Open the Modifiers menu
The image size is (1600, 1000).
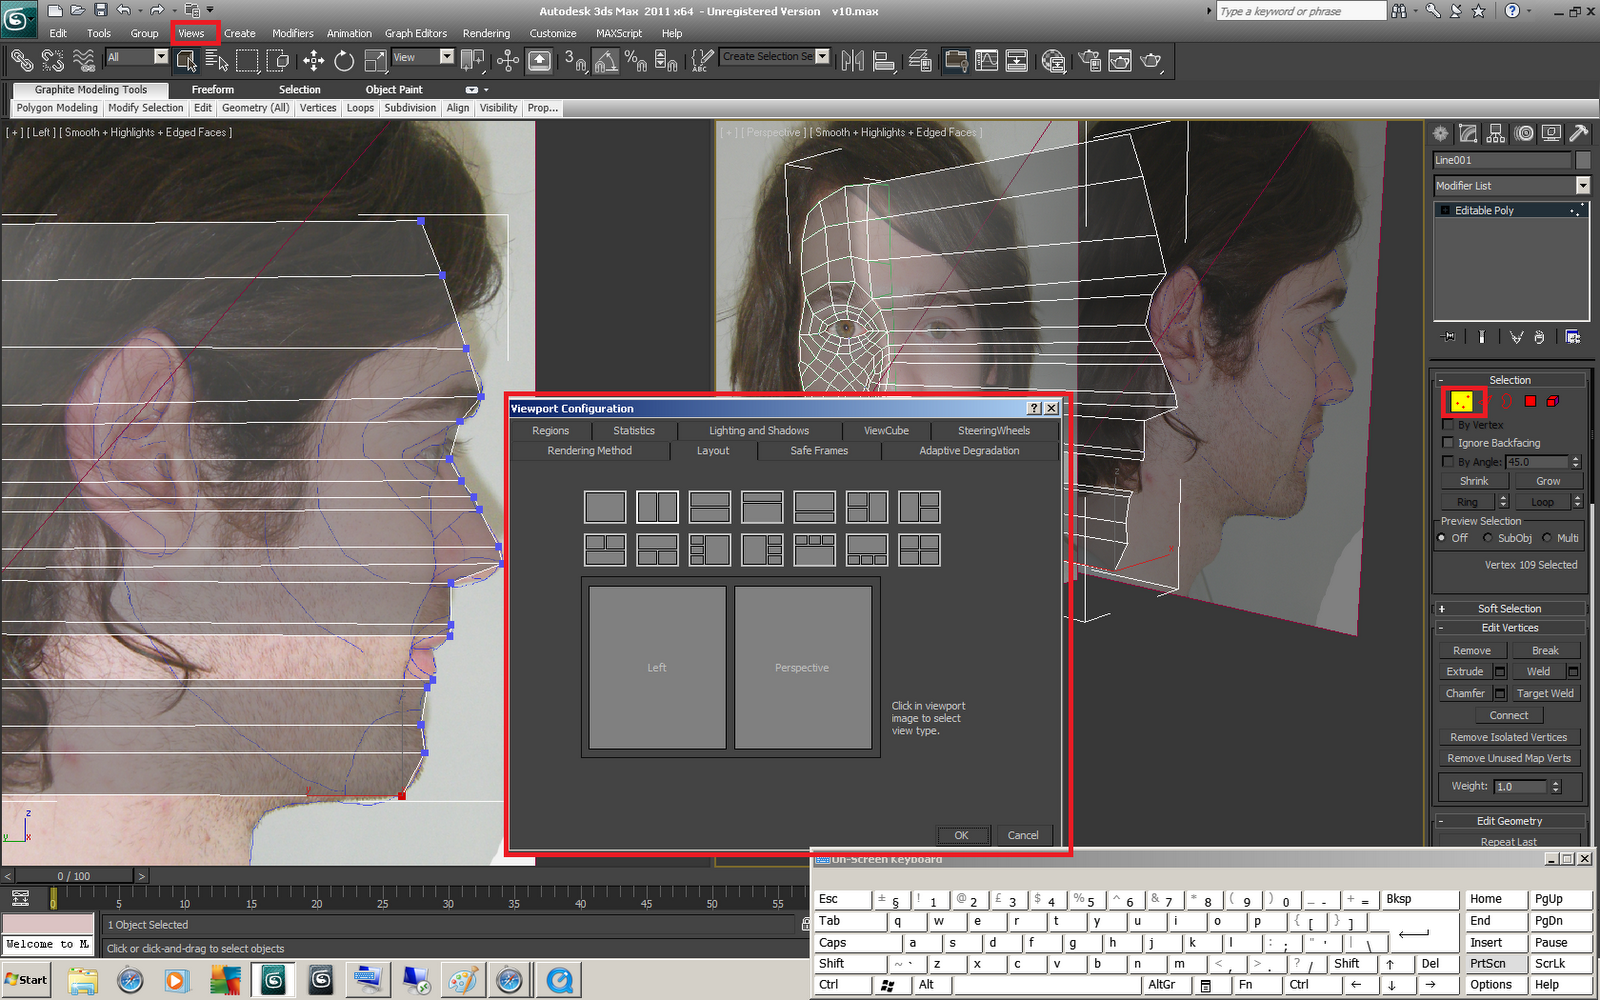point(293,33)
